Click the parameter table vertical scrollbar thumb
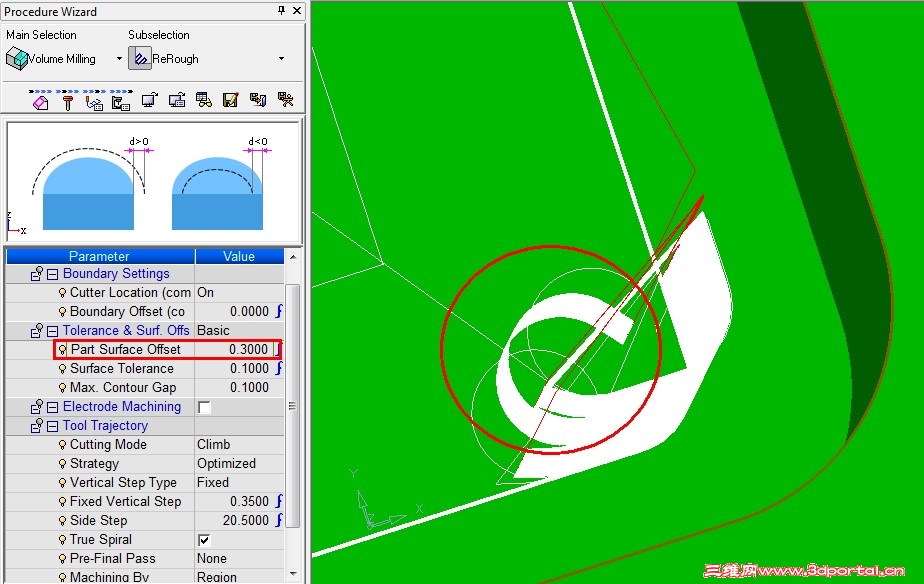This screenshot has width=924, height=584. pos(293,405)
